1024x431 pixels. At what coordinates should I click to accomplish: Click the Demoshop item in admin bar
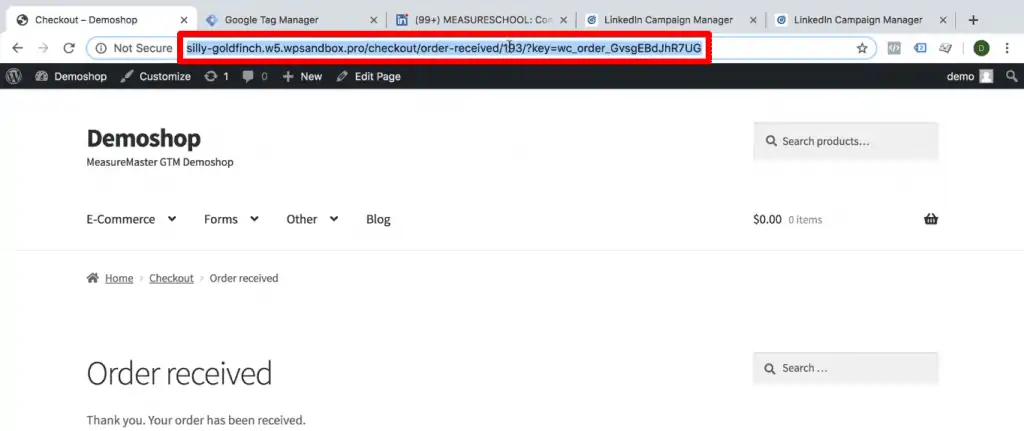point(71,76)
